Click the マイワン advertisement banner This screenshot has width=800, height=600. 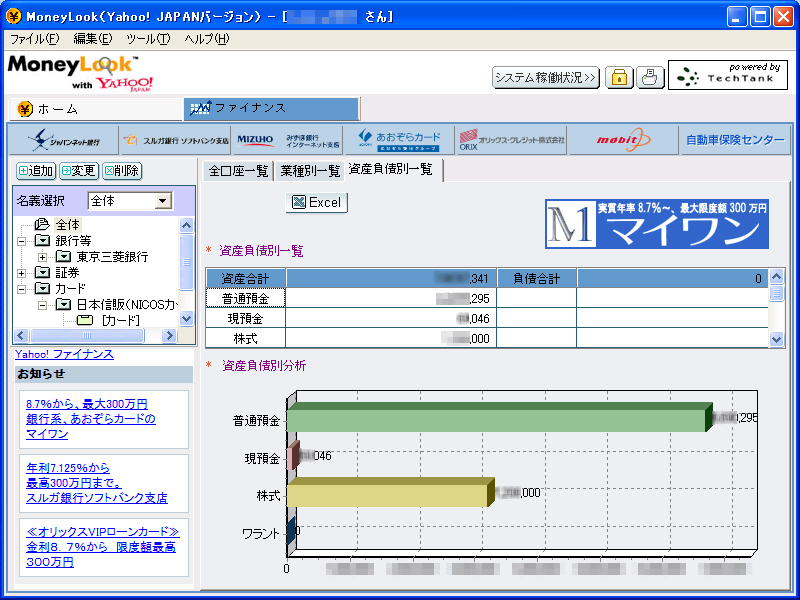click(657, 224)
